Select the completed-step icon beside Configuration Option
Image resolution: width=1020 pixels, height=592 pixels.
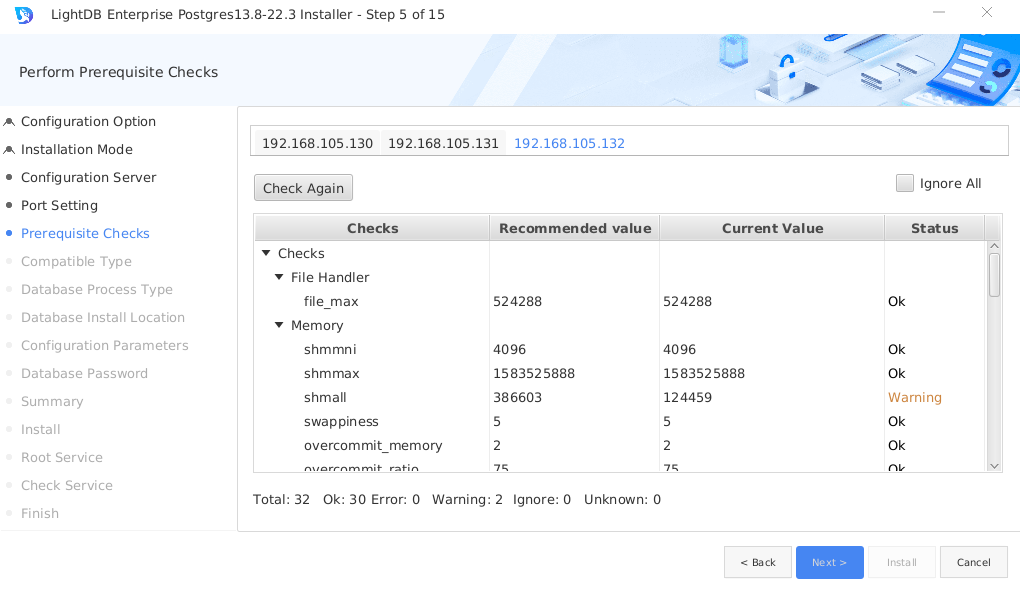click(x=9, y=121)
